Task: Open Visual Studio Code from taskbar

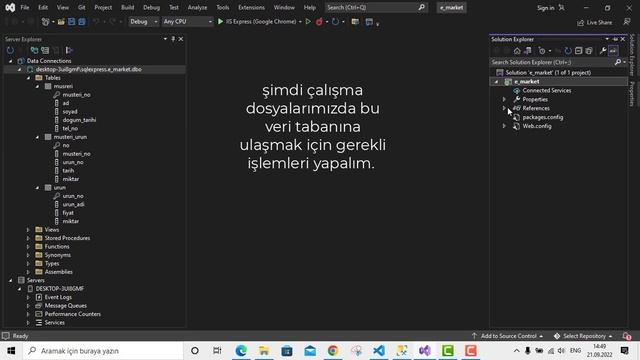Action: [379, 351]
